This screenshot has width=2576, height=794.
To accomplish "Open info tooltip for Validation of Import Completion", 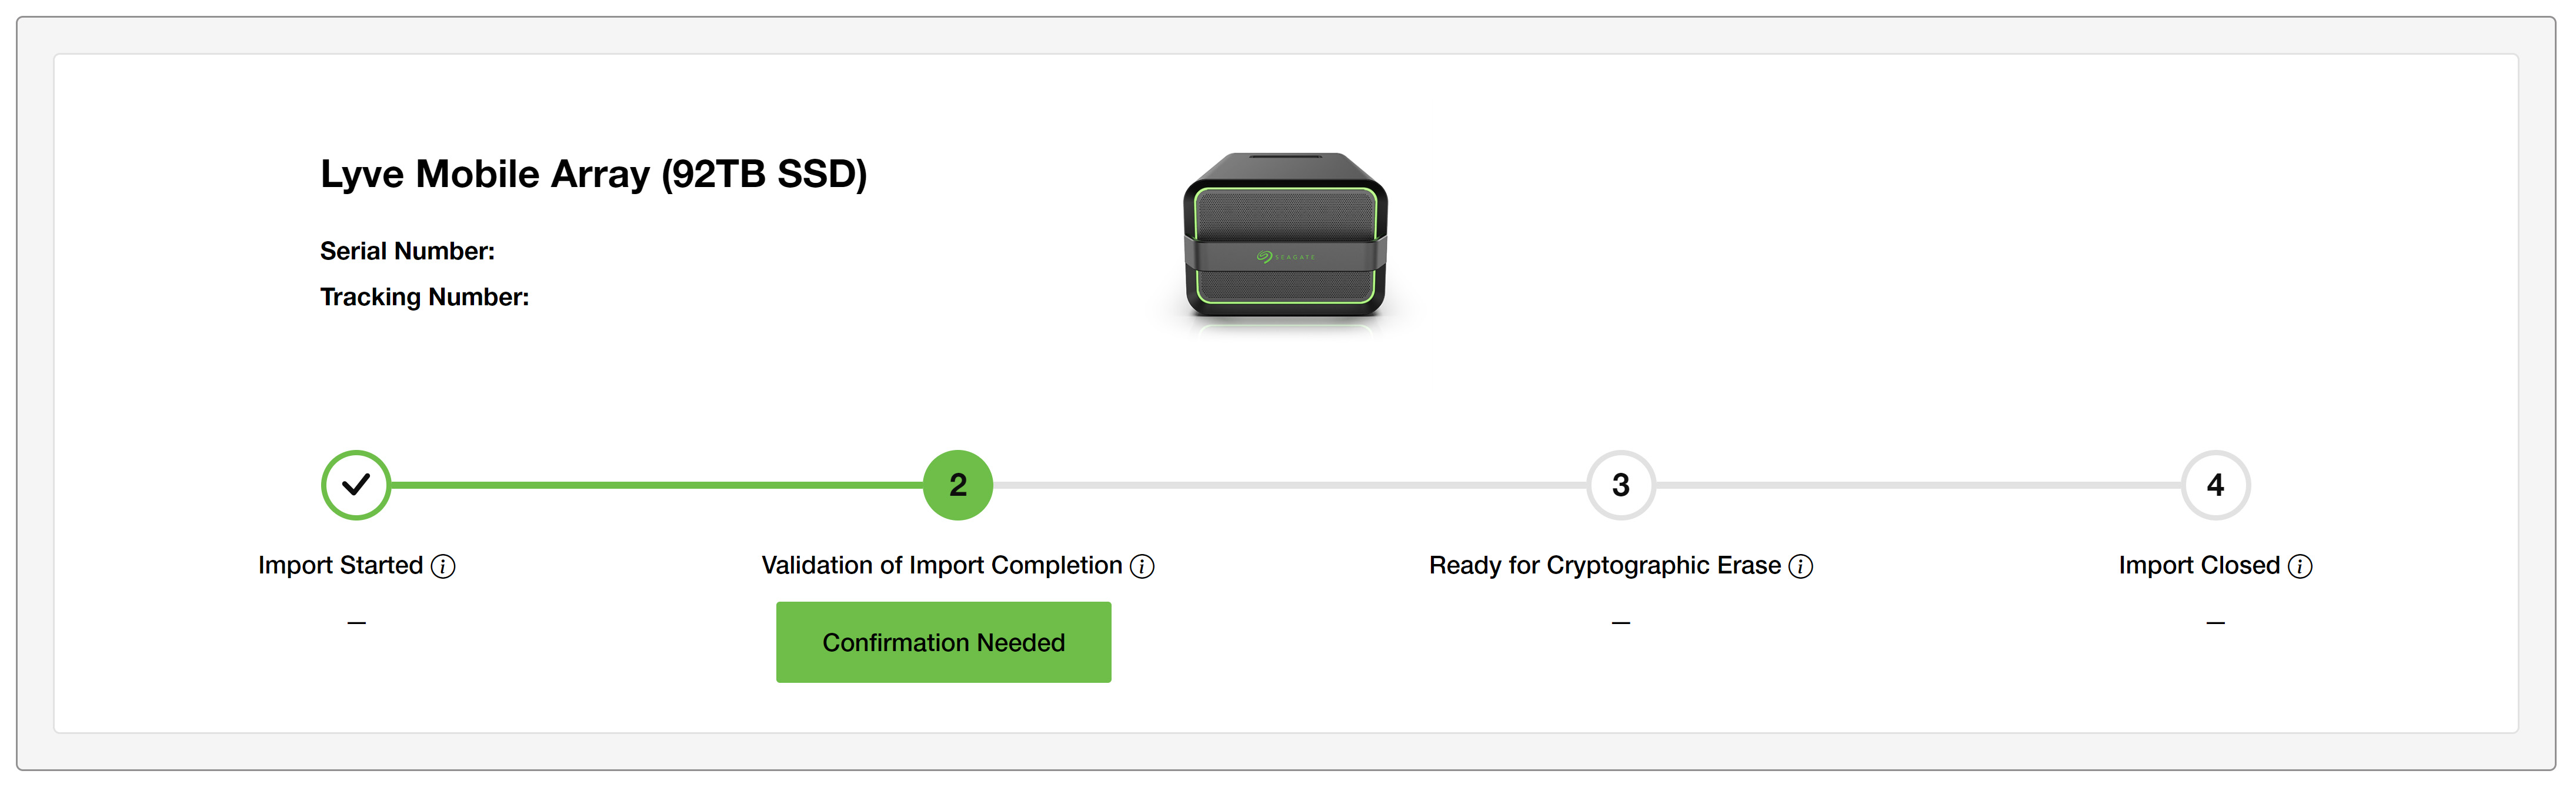I will pos(1142,567).
